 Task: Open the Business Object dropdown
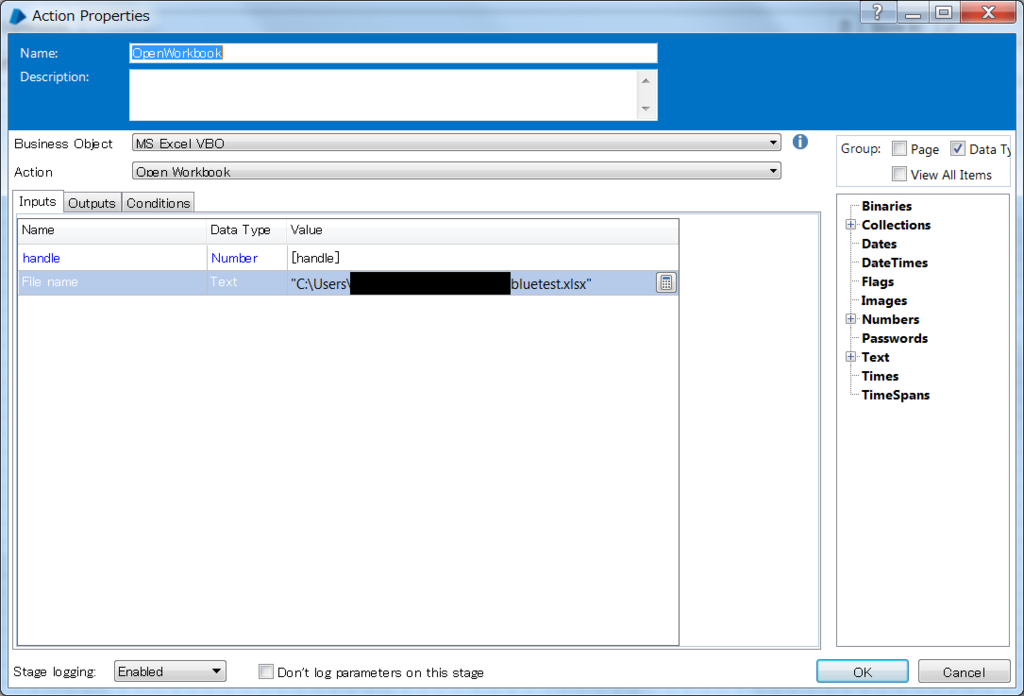point(456,143)
